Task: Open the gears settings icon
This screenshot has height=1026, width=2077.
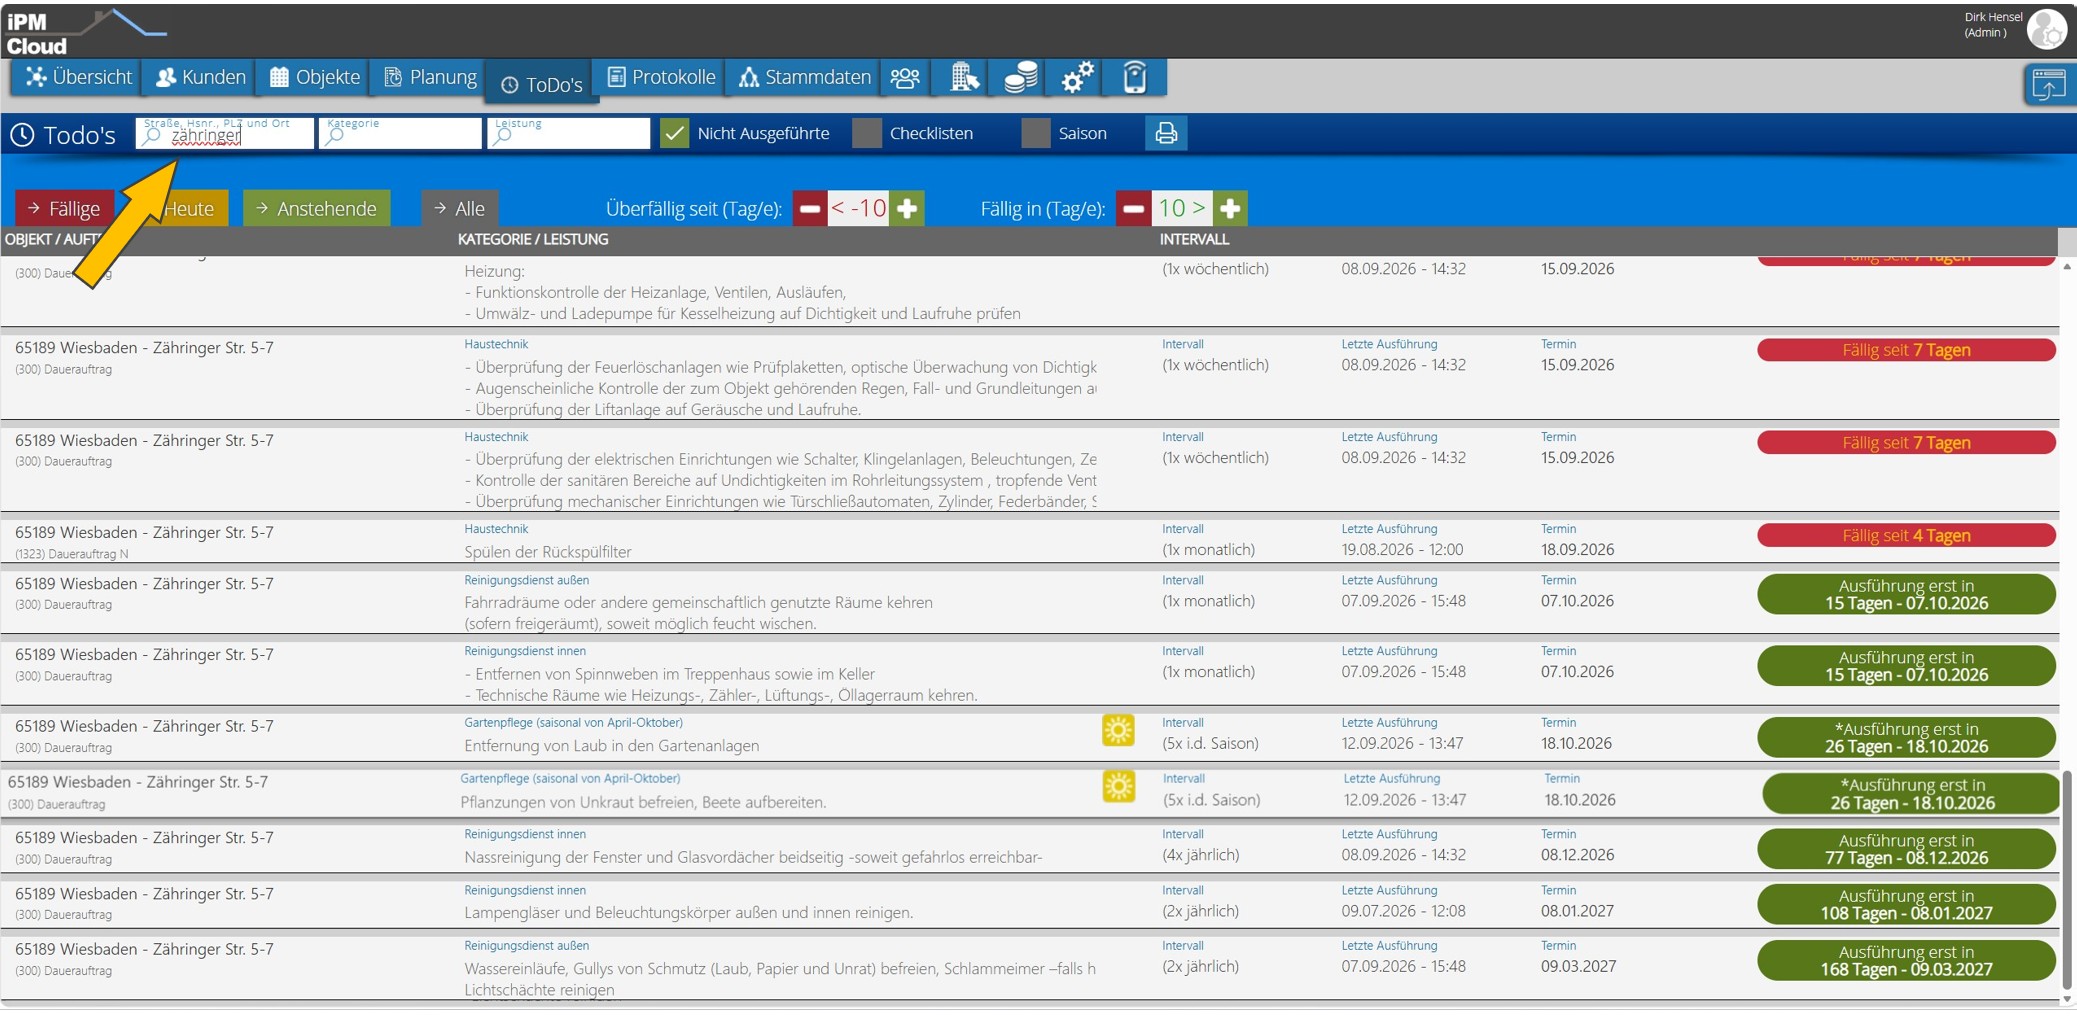Action: [x=1077, y=77]
